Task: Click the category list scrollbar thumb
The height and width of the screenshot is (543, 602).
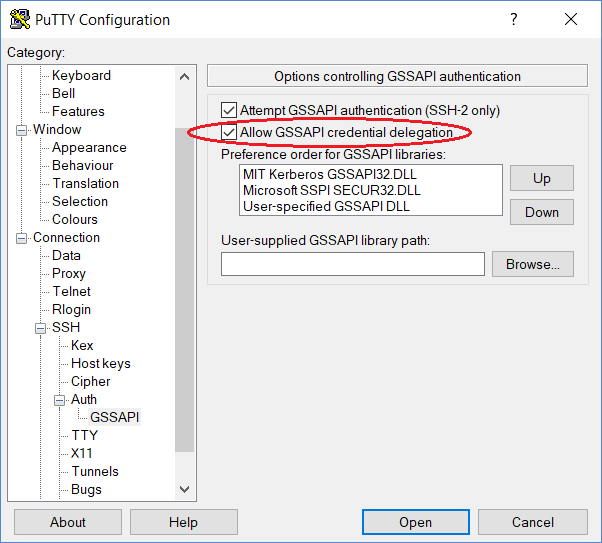Action: pyautogui.click(x=185, y=290)
